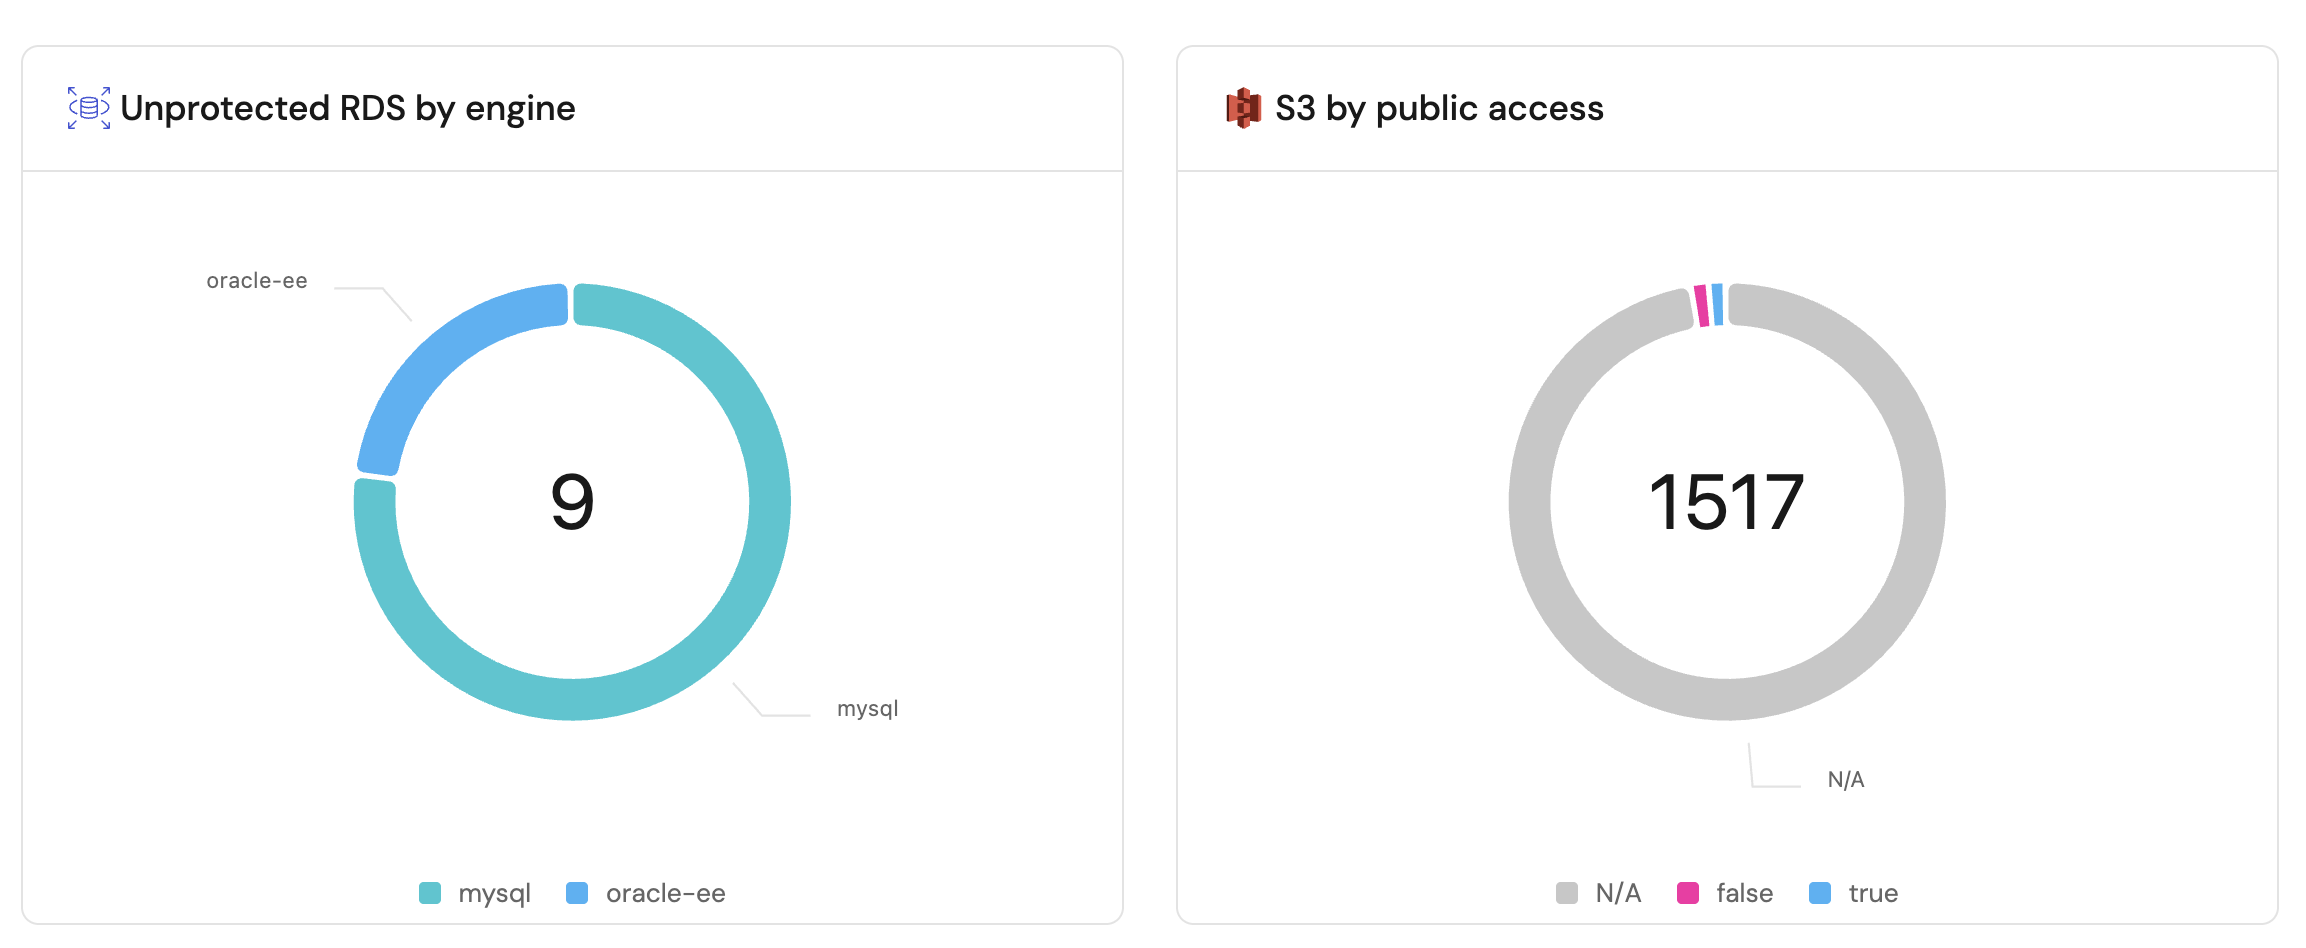
Task: Toggle the true legend blue swatch
Action: coord(1820,893)
